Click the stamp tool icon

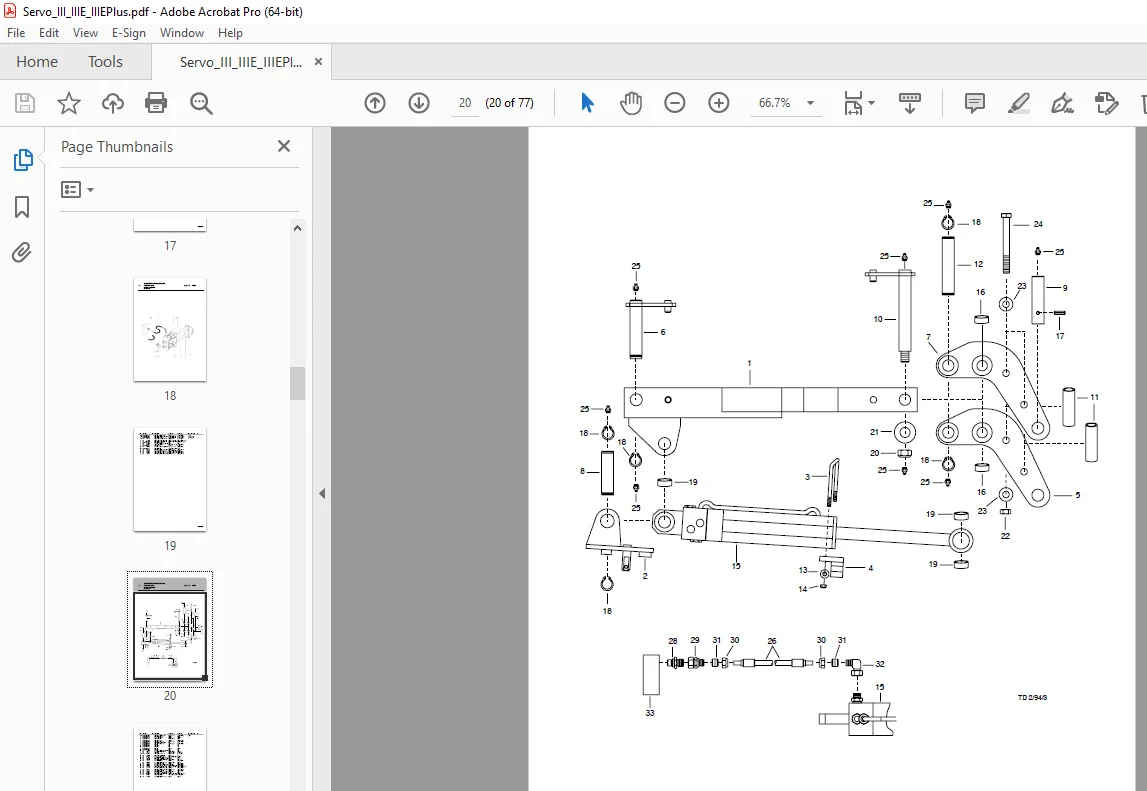click(1106, 103)
